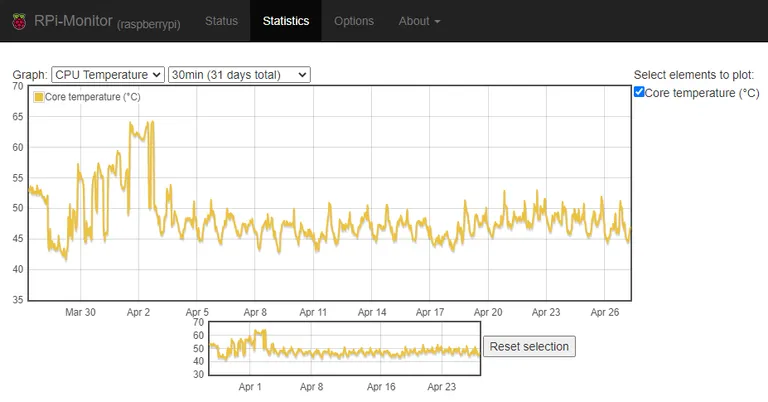Switch to the Status tab
Viewport: 768px width, 402px height.
coord(221,21)
